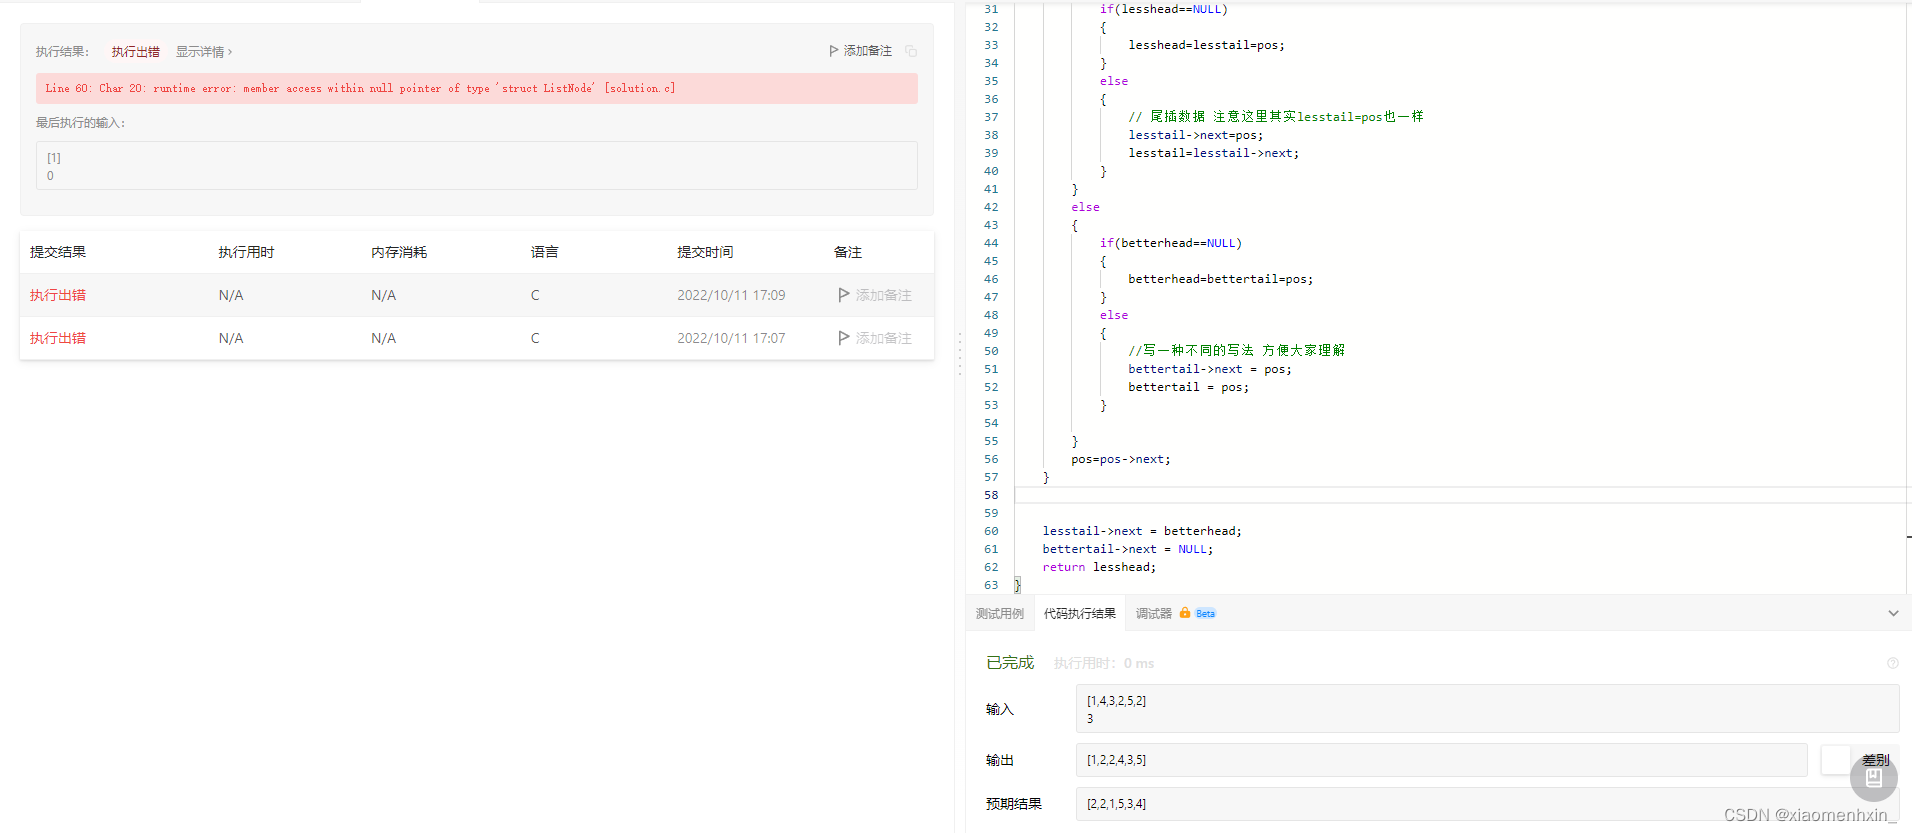The image size is (1912, 833).
Task: Open the 调试器 Beta tab
Action: [x=1175, y=614]
